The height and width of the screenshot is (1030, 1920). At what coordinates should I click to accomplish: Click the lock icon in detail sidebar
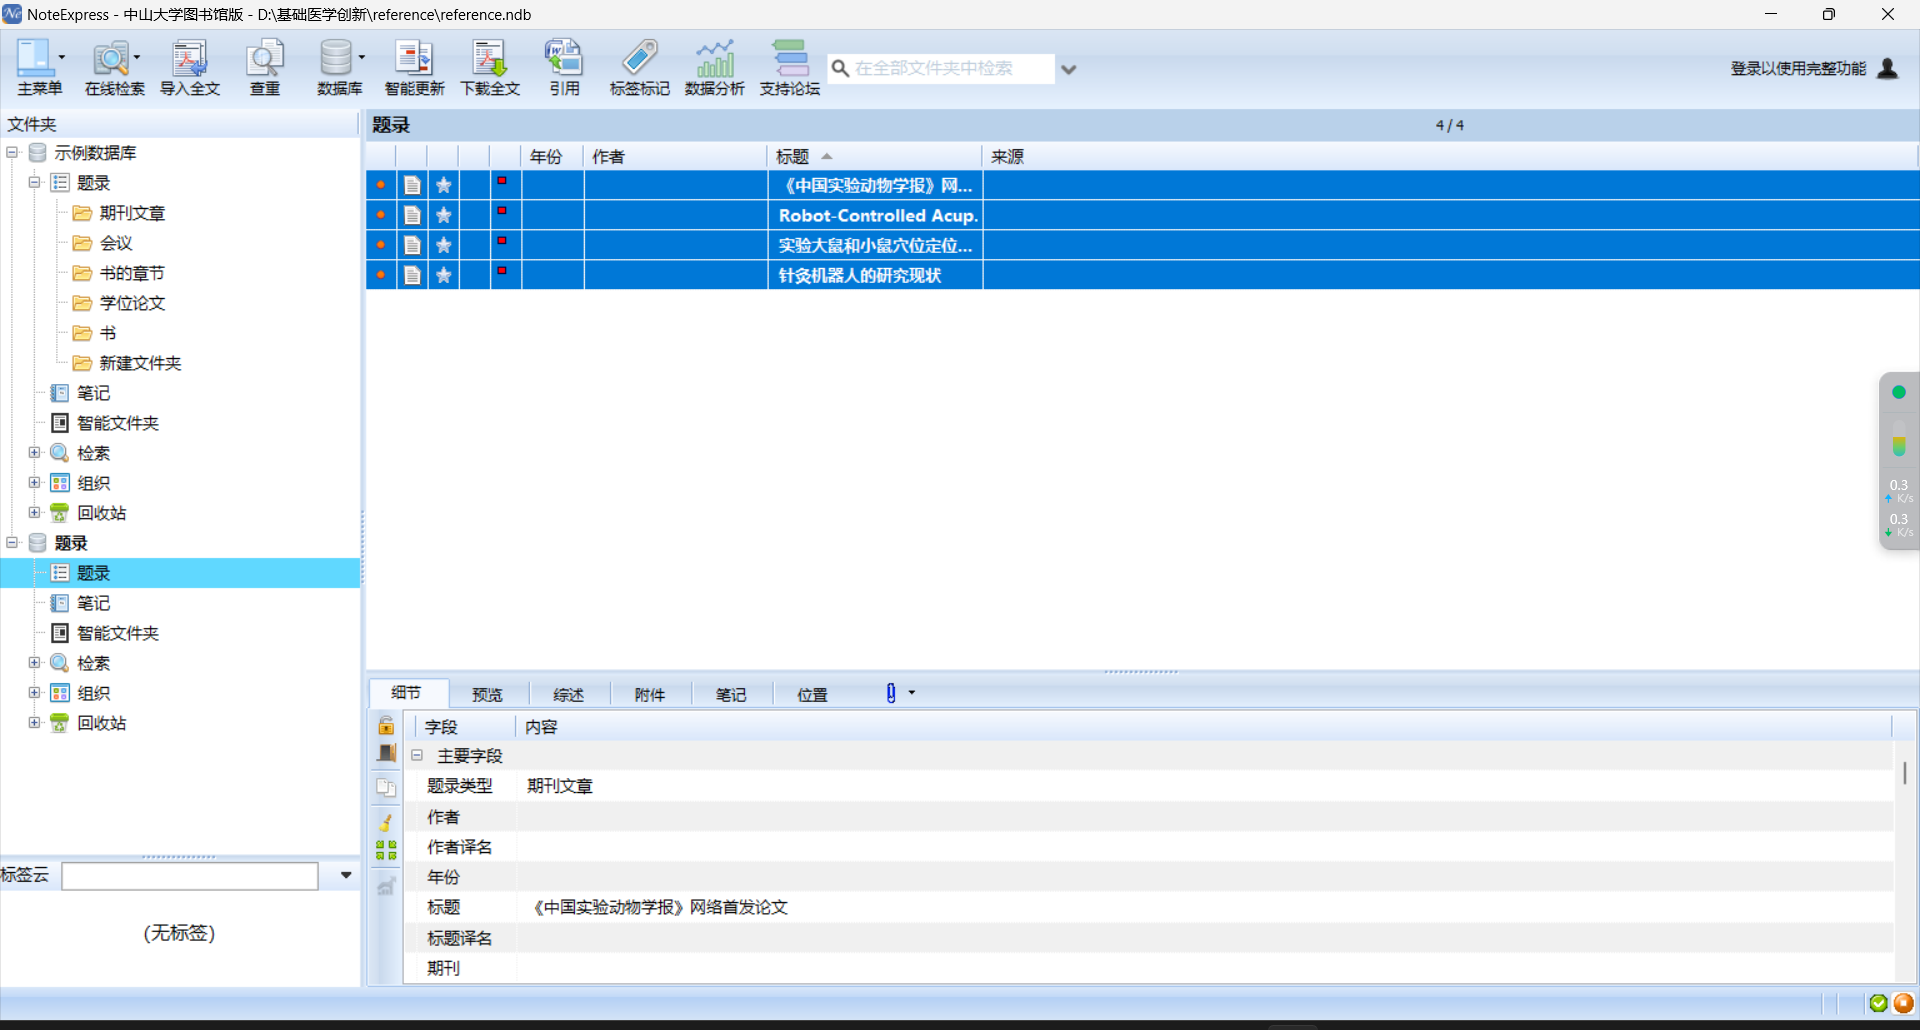[386, 726]
